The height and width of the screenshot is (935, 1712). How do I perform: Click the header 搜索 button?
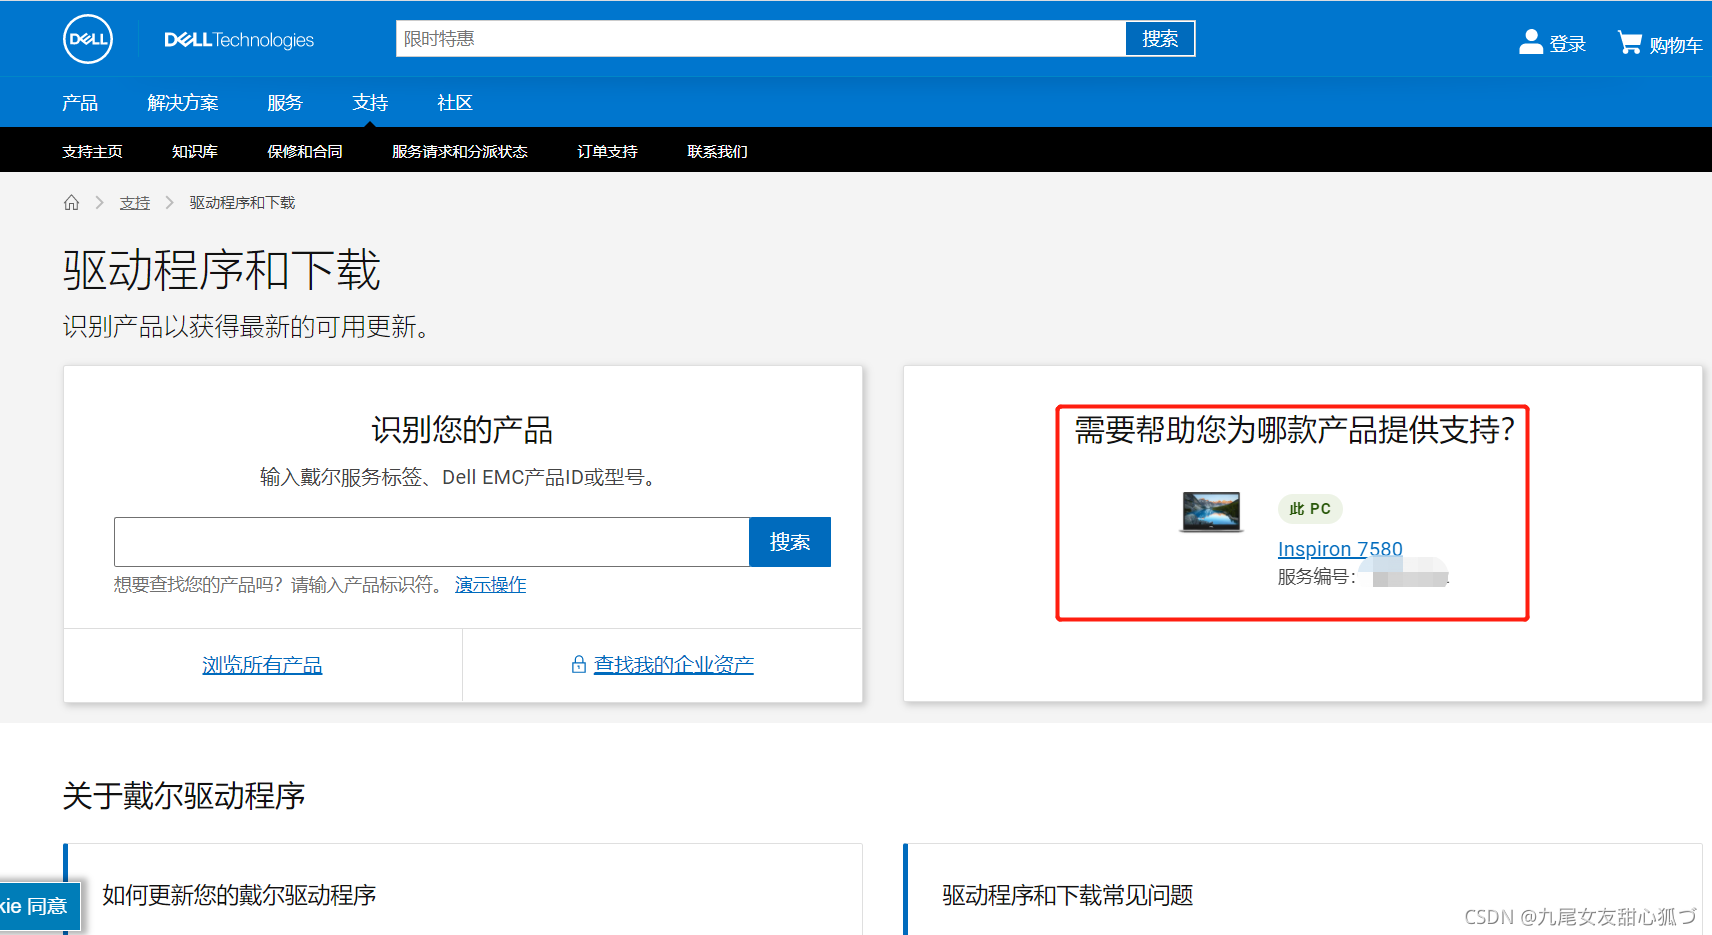coord(1160,39)
